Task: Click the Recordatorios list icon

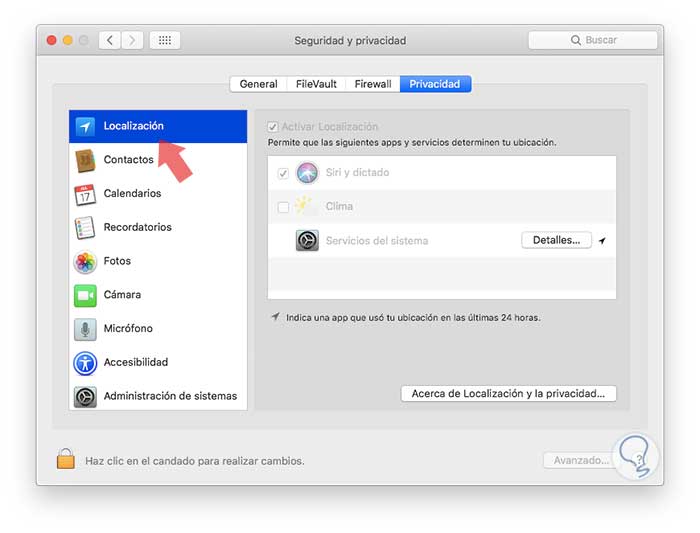Action: (x=85, y=228)
